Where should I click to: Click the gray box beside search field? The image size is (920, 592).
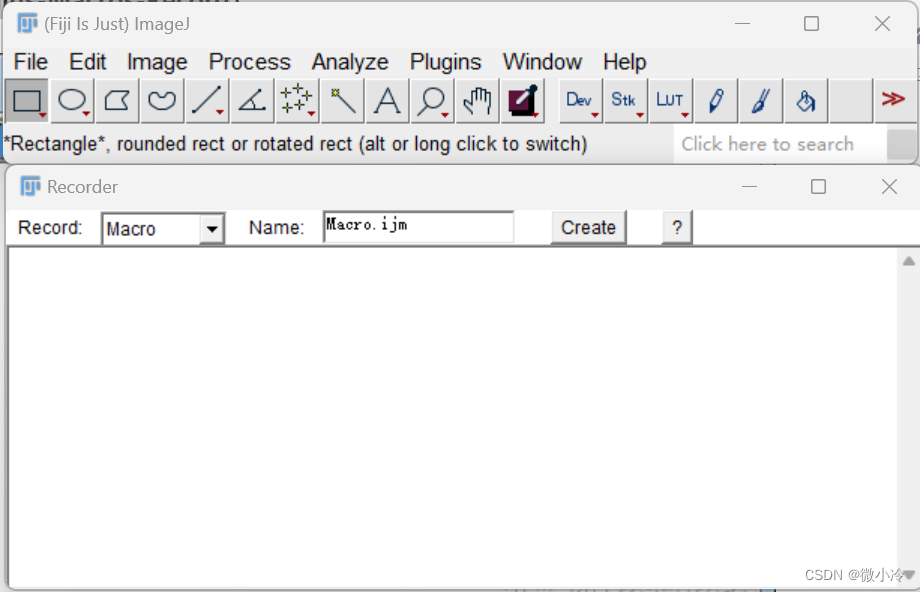(901, 144)
